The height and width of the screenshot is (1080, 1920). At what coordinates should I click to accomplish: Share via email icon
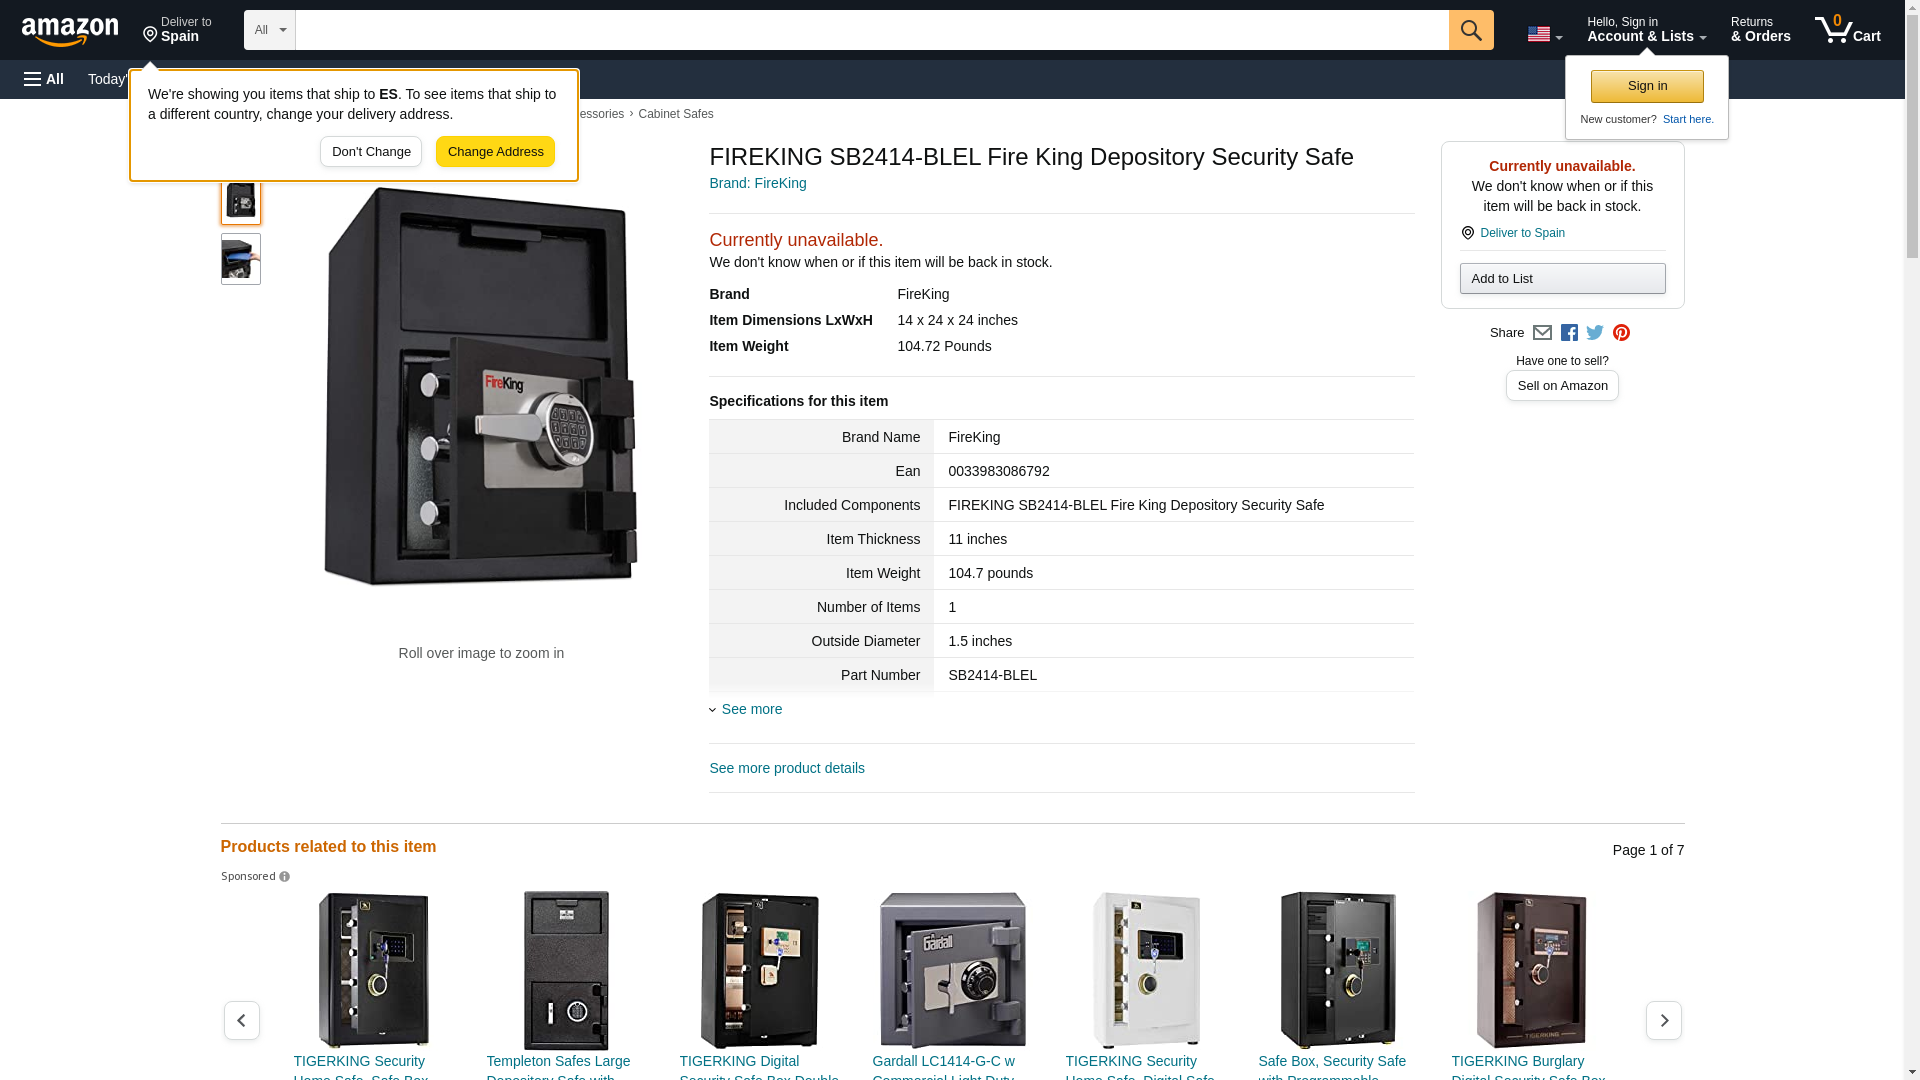tap(1542, 333)
